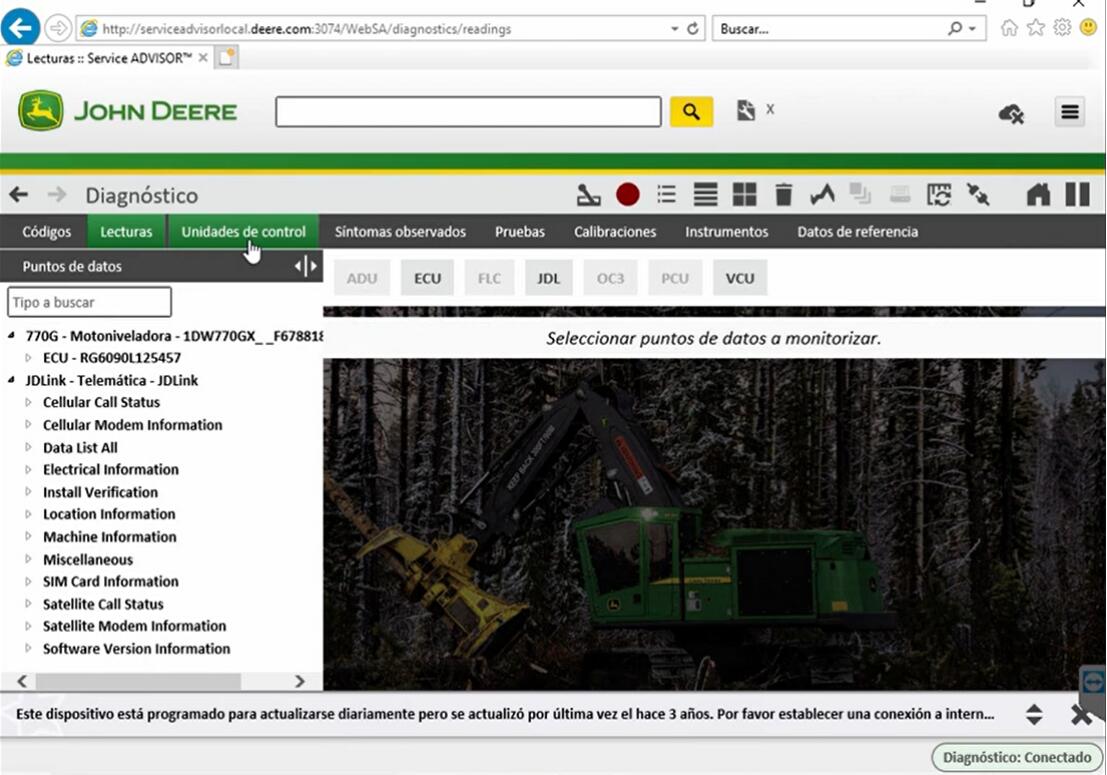
Task: Select SIM Card Information tree item
Action: click(111, 582)
